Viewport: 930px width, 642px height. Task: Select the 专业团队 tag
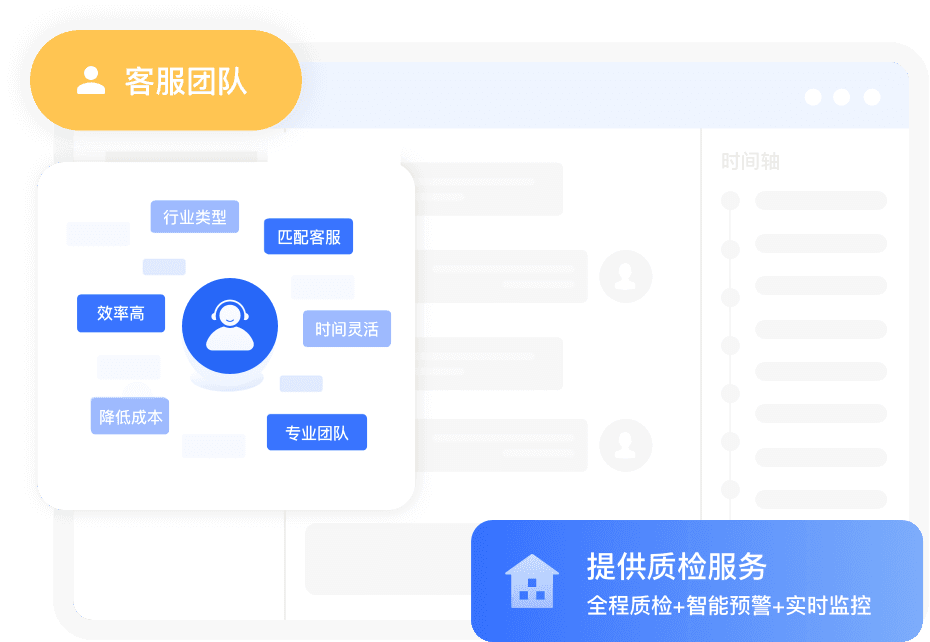coord(317,432)
